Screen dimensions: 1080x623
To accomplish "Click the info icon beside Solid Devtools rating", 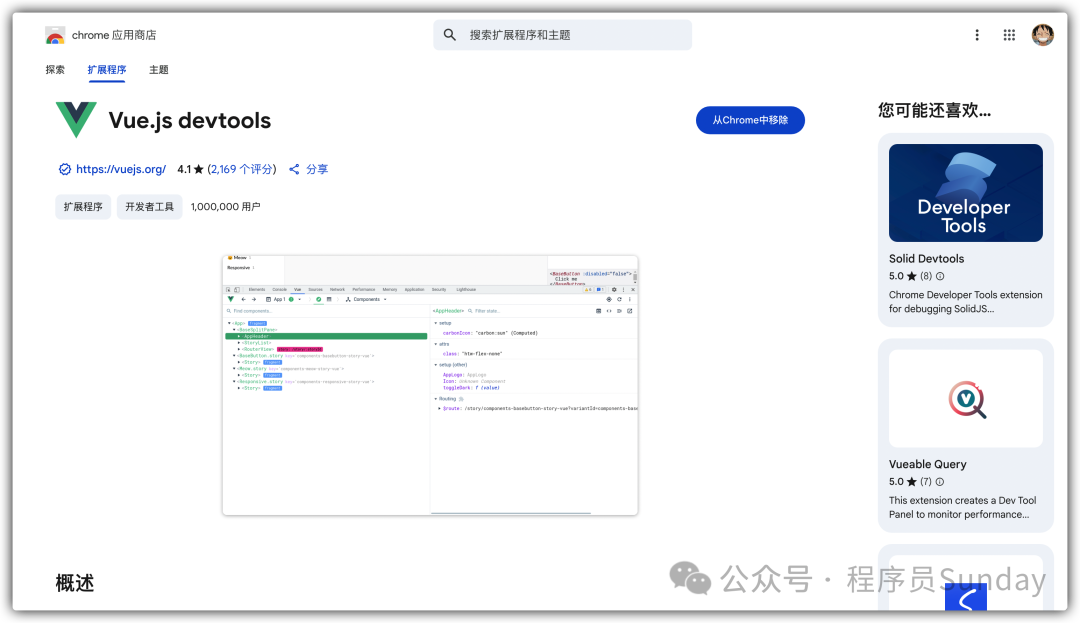I will (940, 276).
